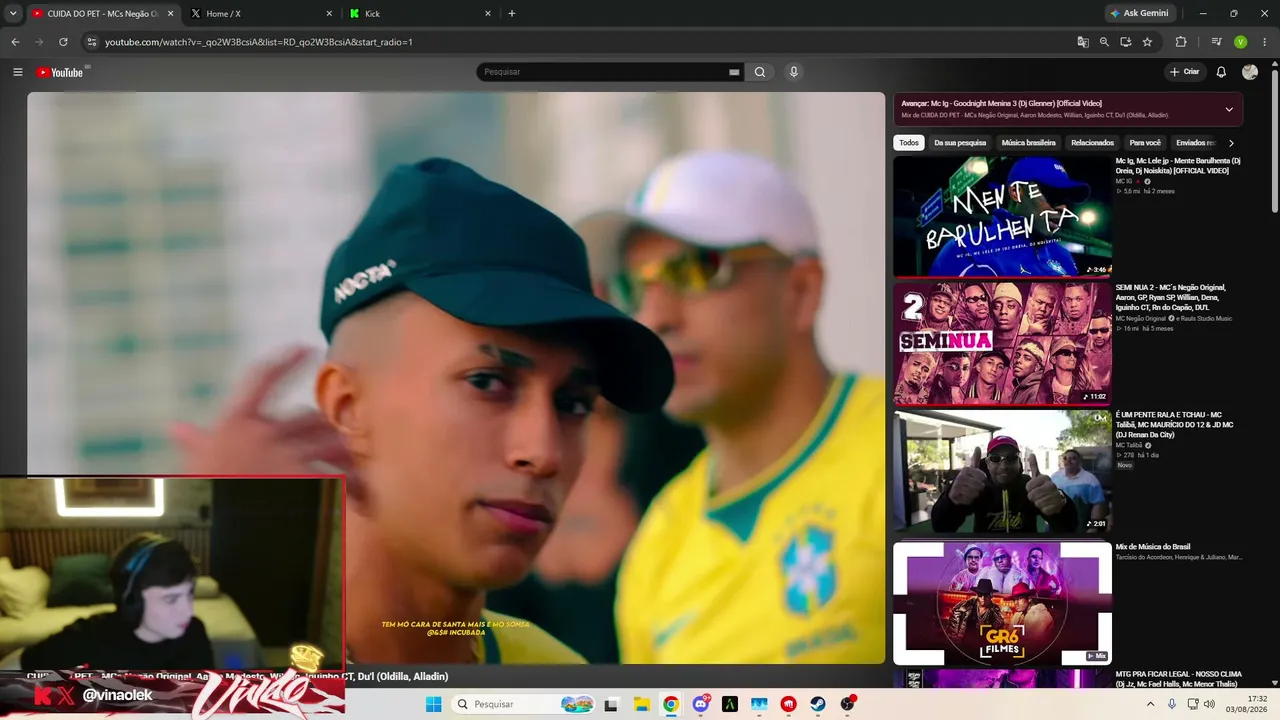The height and width of the screenshot is (720, 1280).
Task: Open the media controls icon in Chrome toolbar
Action: 1216,42
